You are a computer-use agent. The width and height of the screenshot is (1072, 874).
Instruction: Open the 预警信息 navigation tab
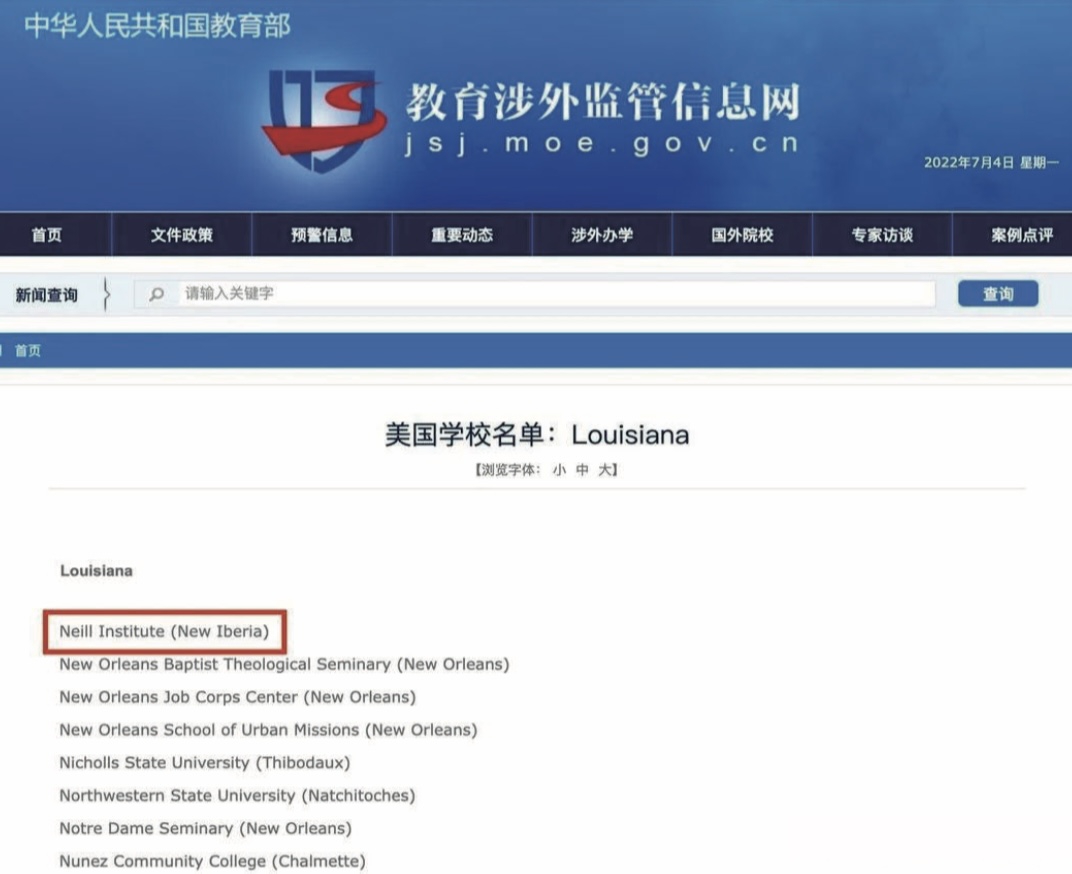(322, 235)
